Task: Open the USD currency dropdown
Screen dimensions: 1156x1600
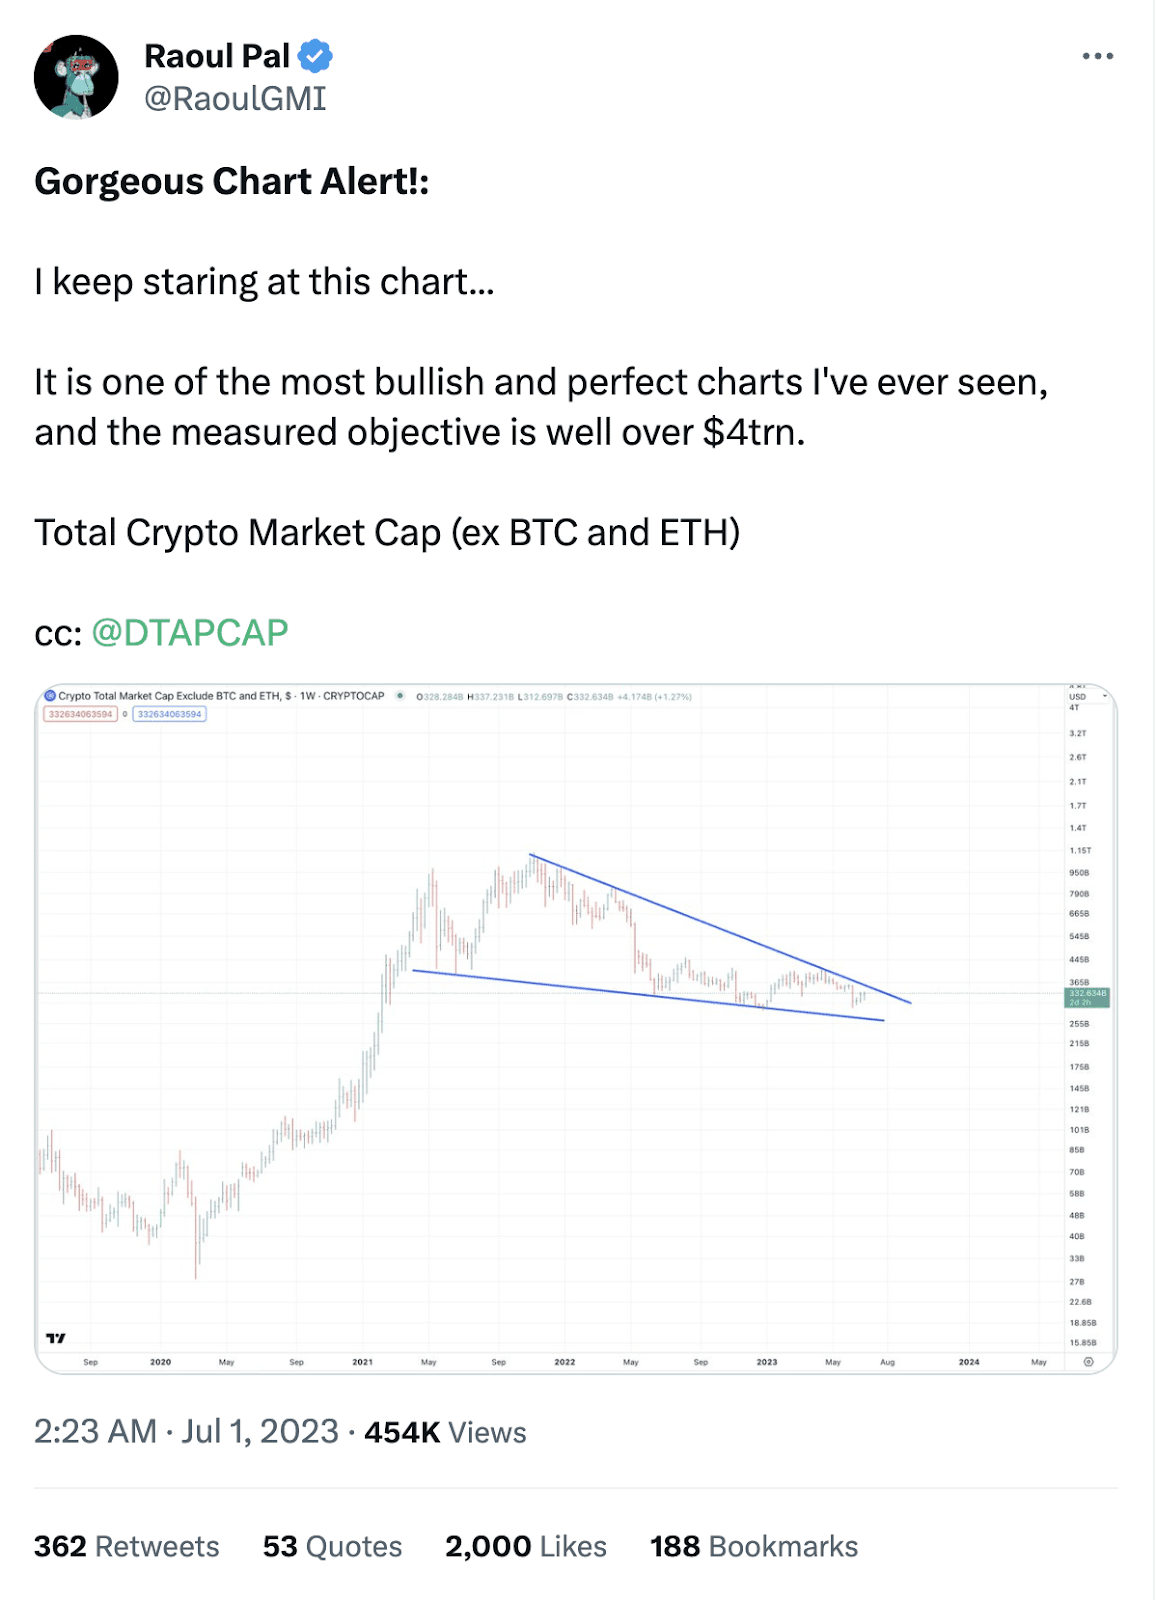Action: [1088, 696]
